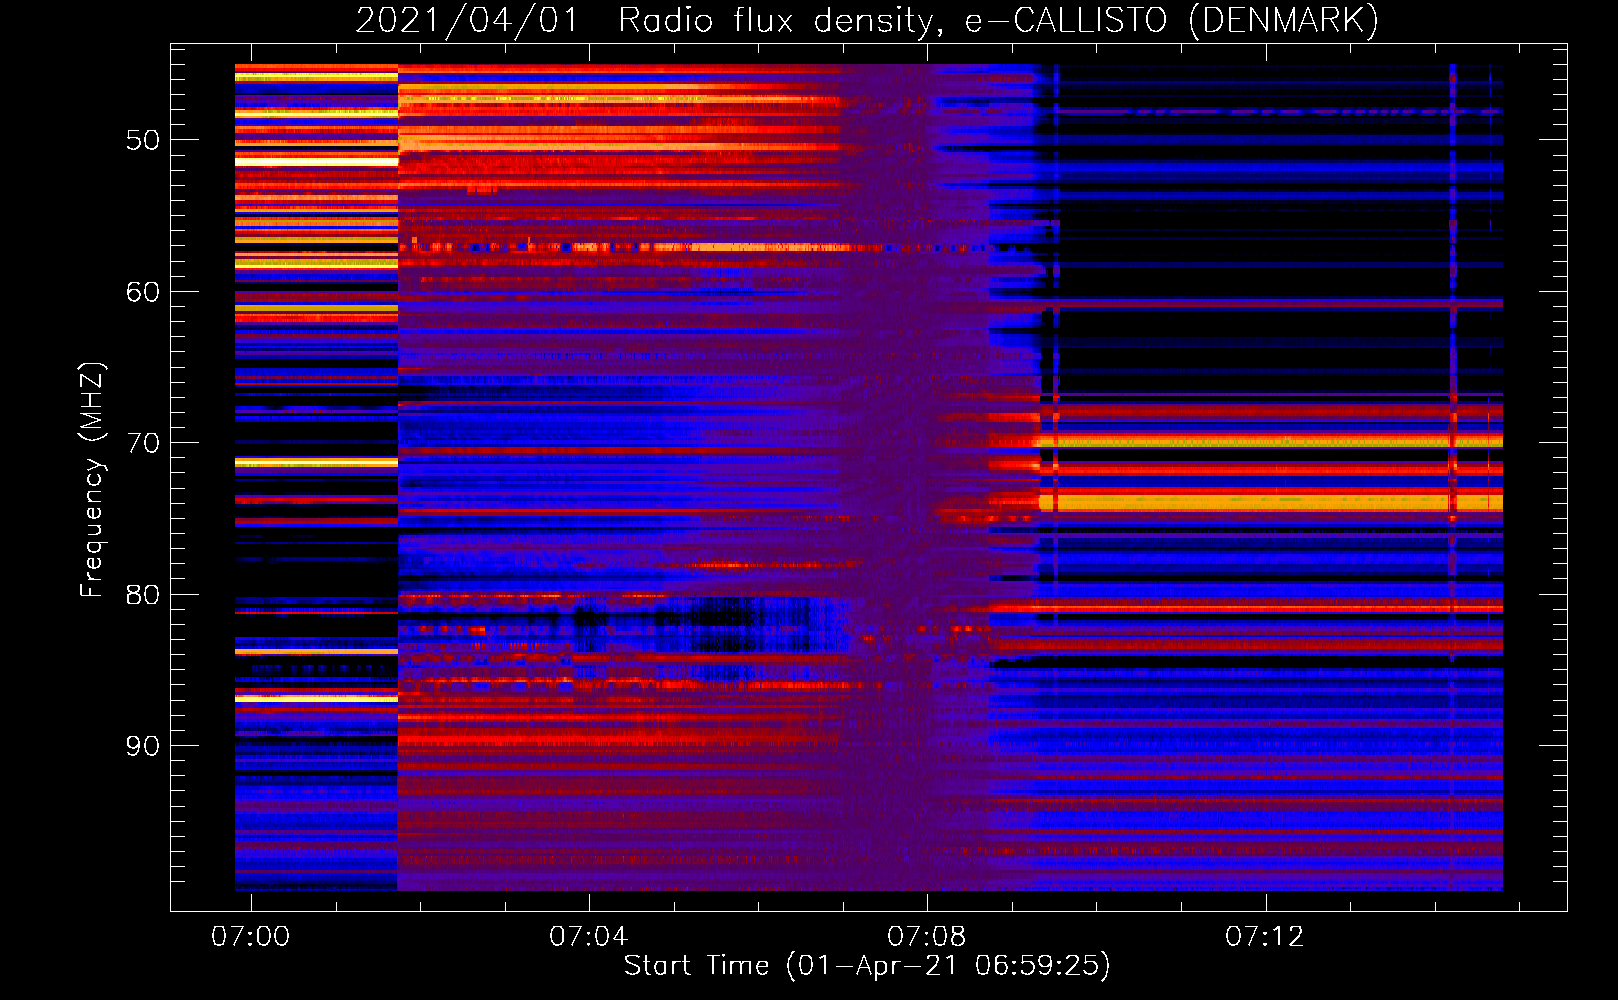Click the 07:08 time tick label
Screen dimensions: 1618x1000
pos(926,936)
